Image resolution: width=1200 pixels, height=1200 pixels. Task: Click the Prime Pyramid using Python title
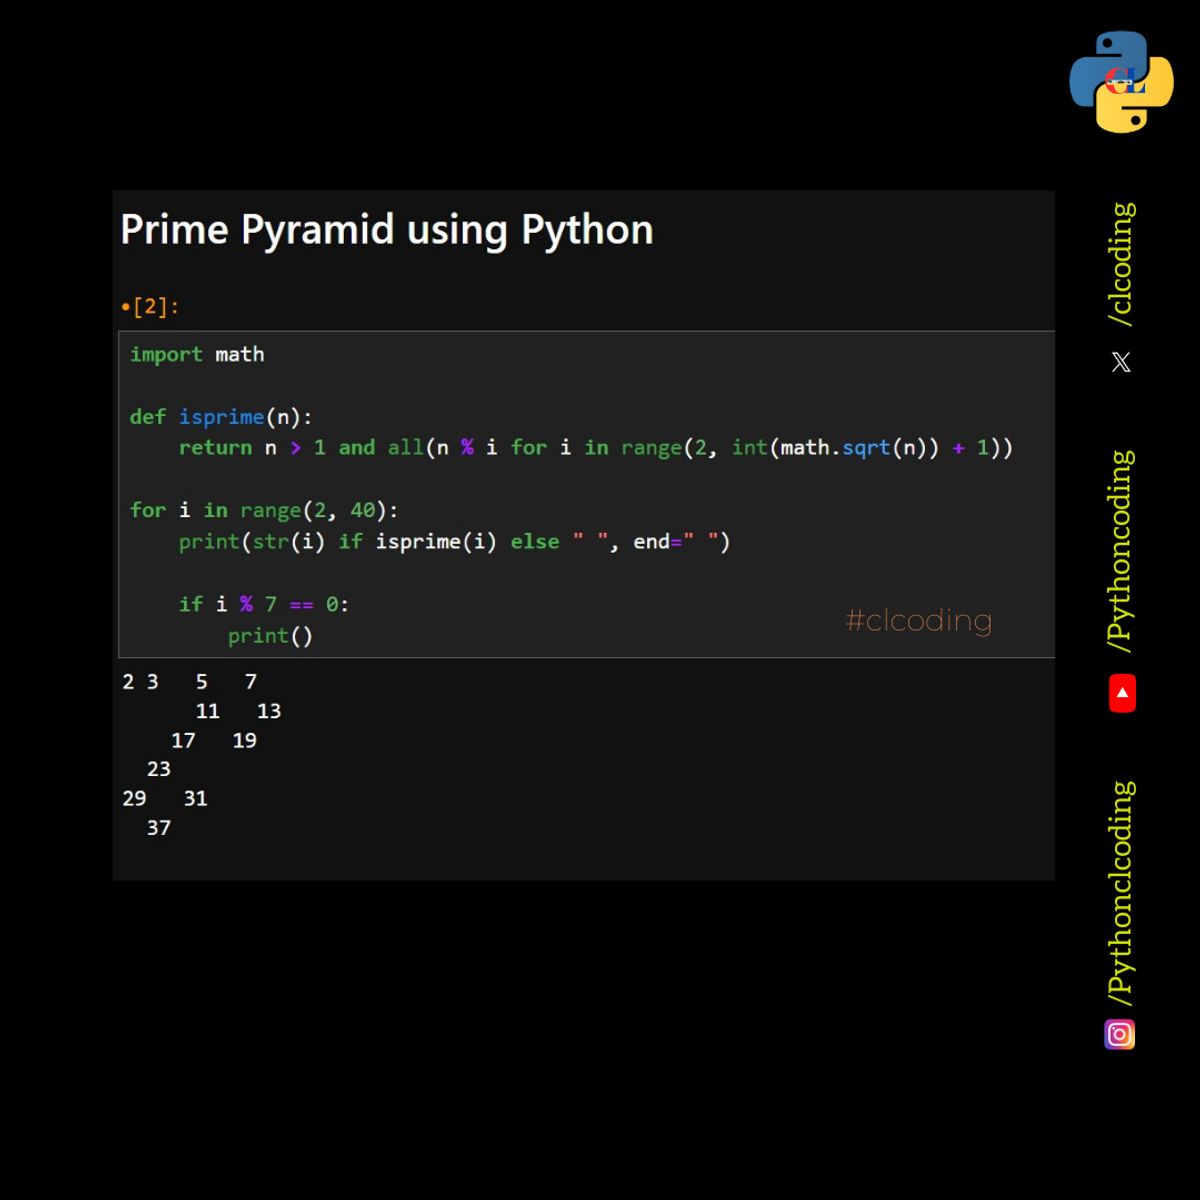pos(386,229)
